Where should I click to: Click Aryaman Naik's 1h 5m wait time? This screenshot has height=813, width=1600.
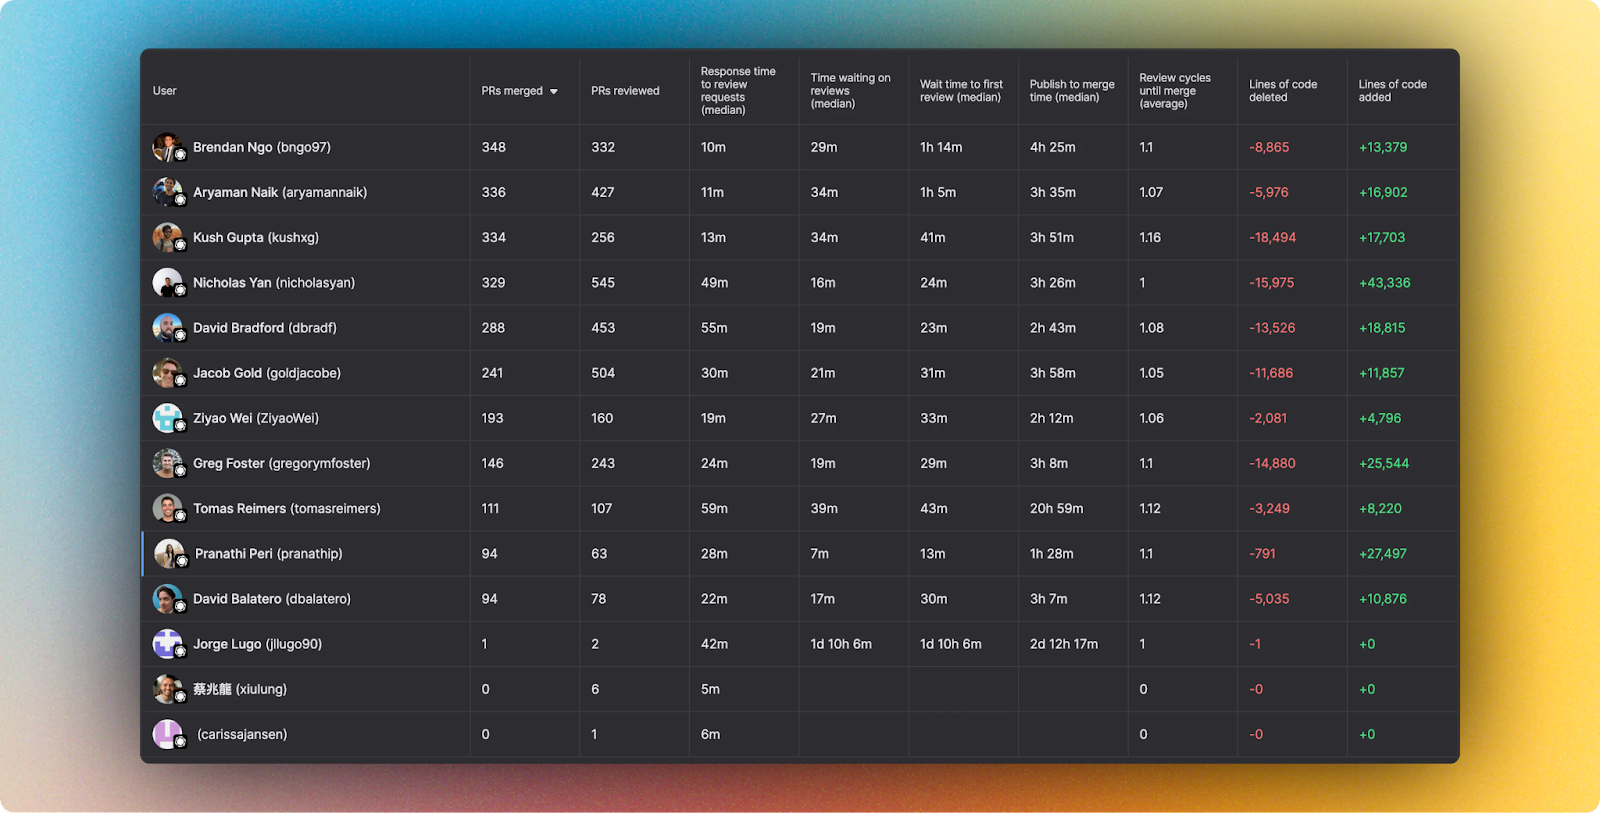(x=938, y=192)
